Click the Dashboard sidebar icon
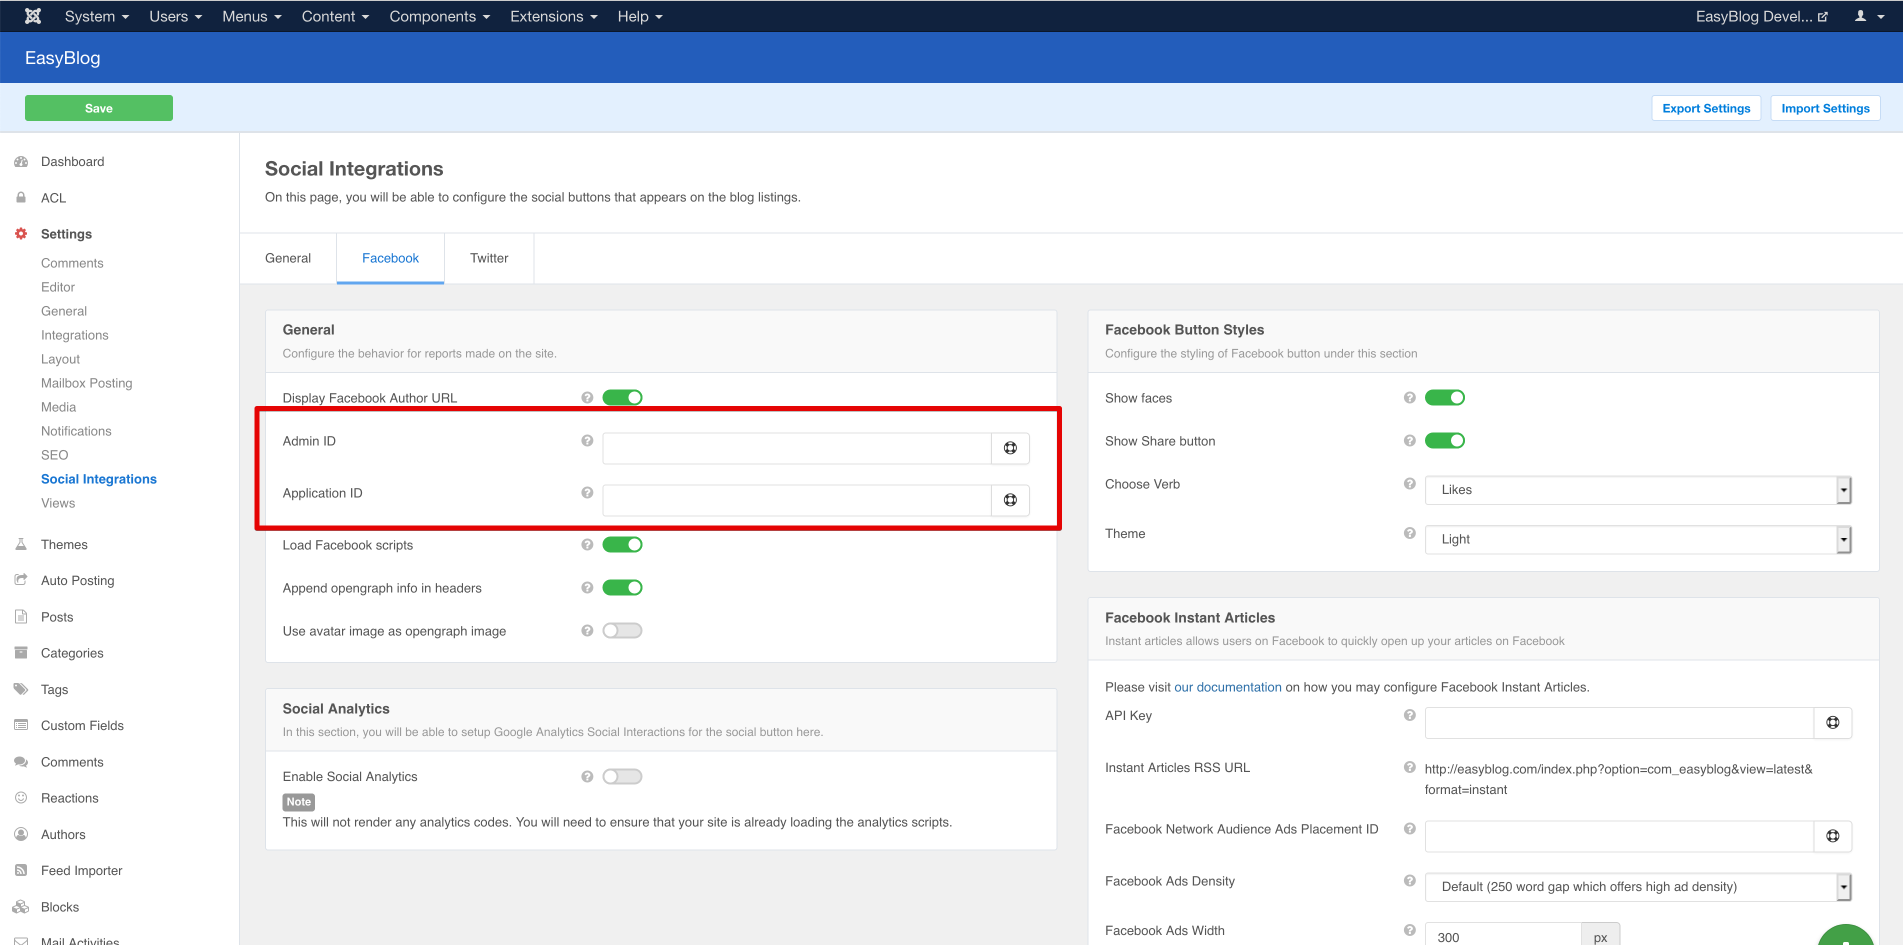This screenshot has width=1903, height=945. point(21,161)
